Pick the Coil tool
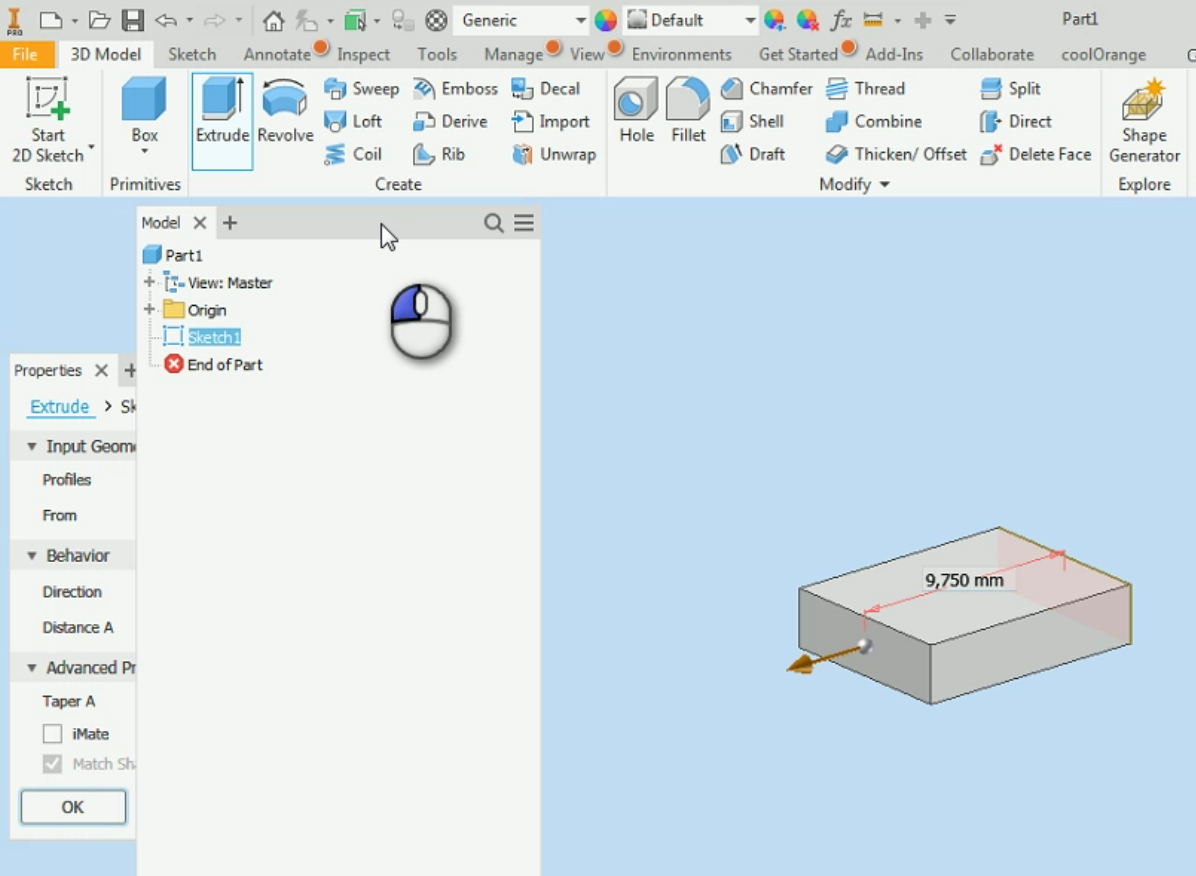This screenshot has height=876, width=1196. coord(353,154)
